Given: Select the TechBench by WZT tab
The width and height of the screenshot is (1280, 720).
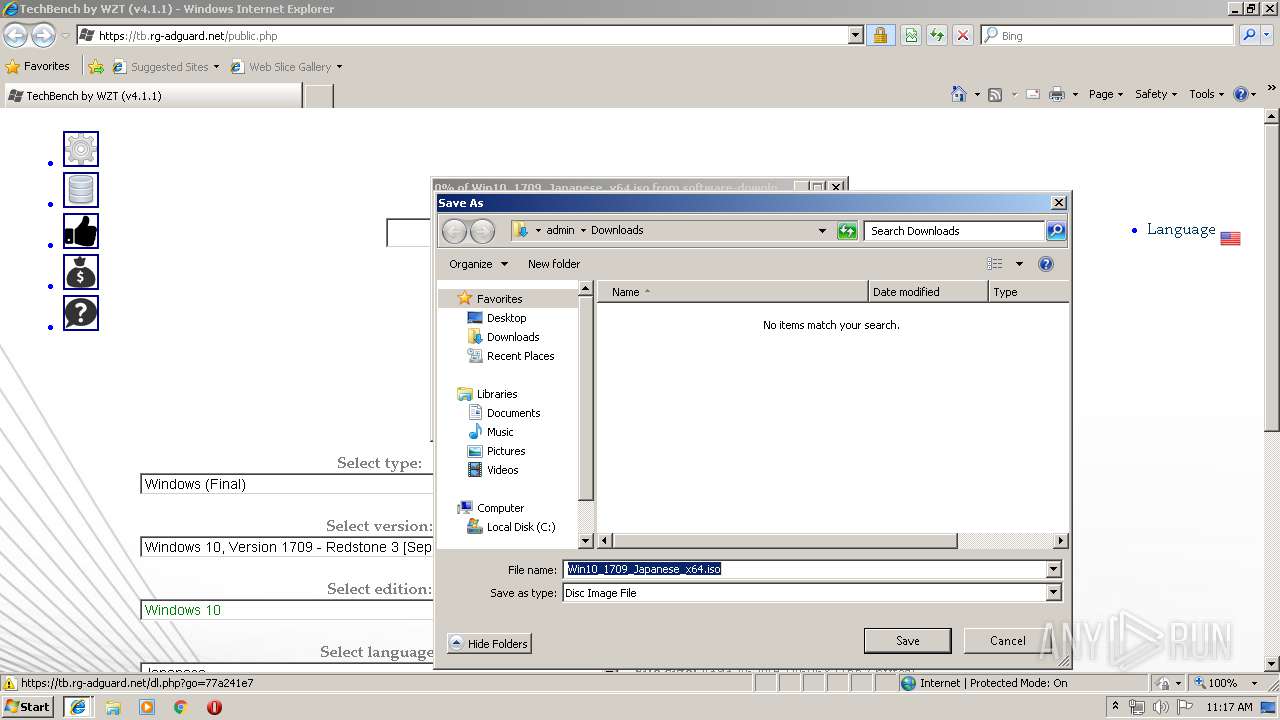Looking at the screenshot, I should [x=152, y=96].
